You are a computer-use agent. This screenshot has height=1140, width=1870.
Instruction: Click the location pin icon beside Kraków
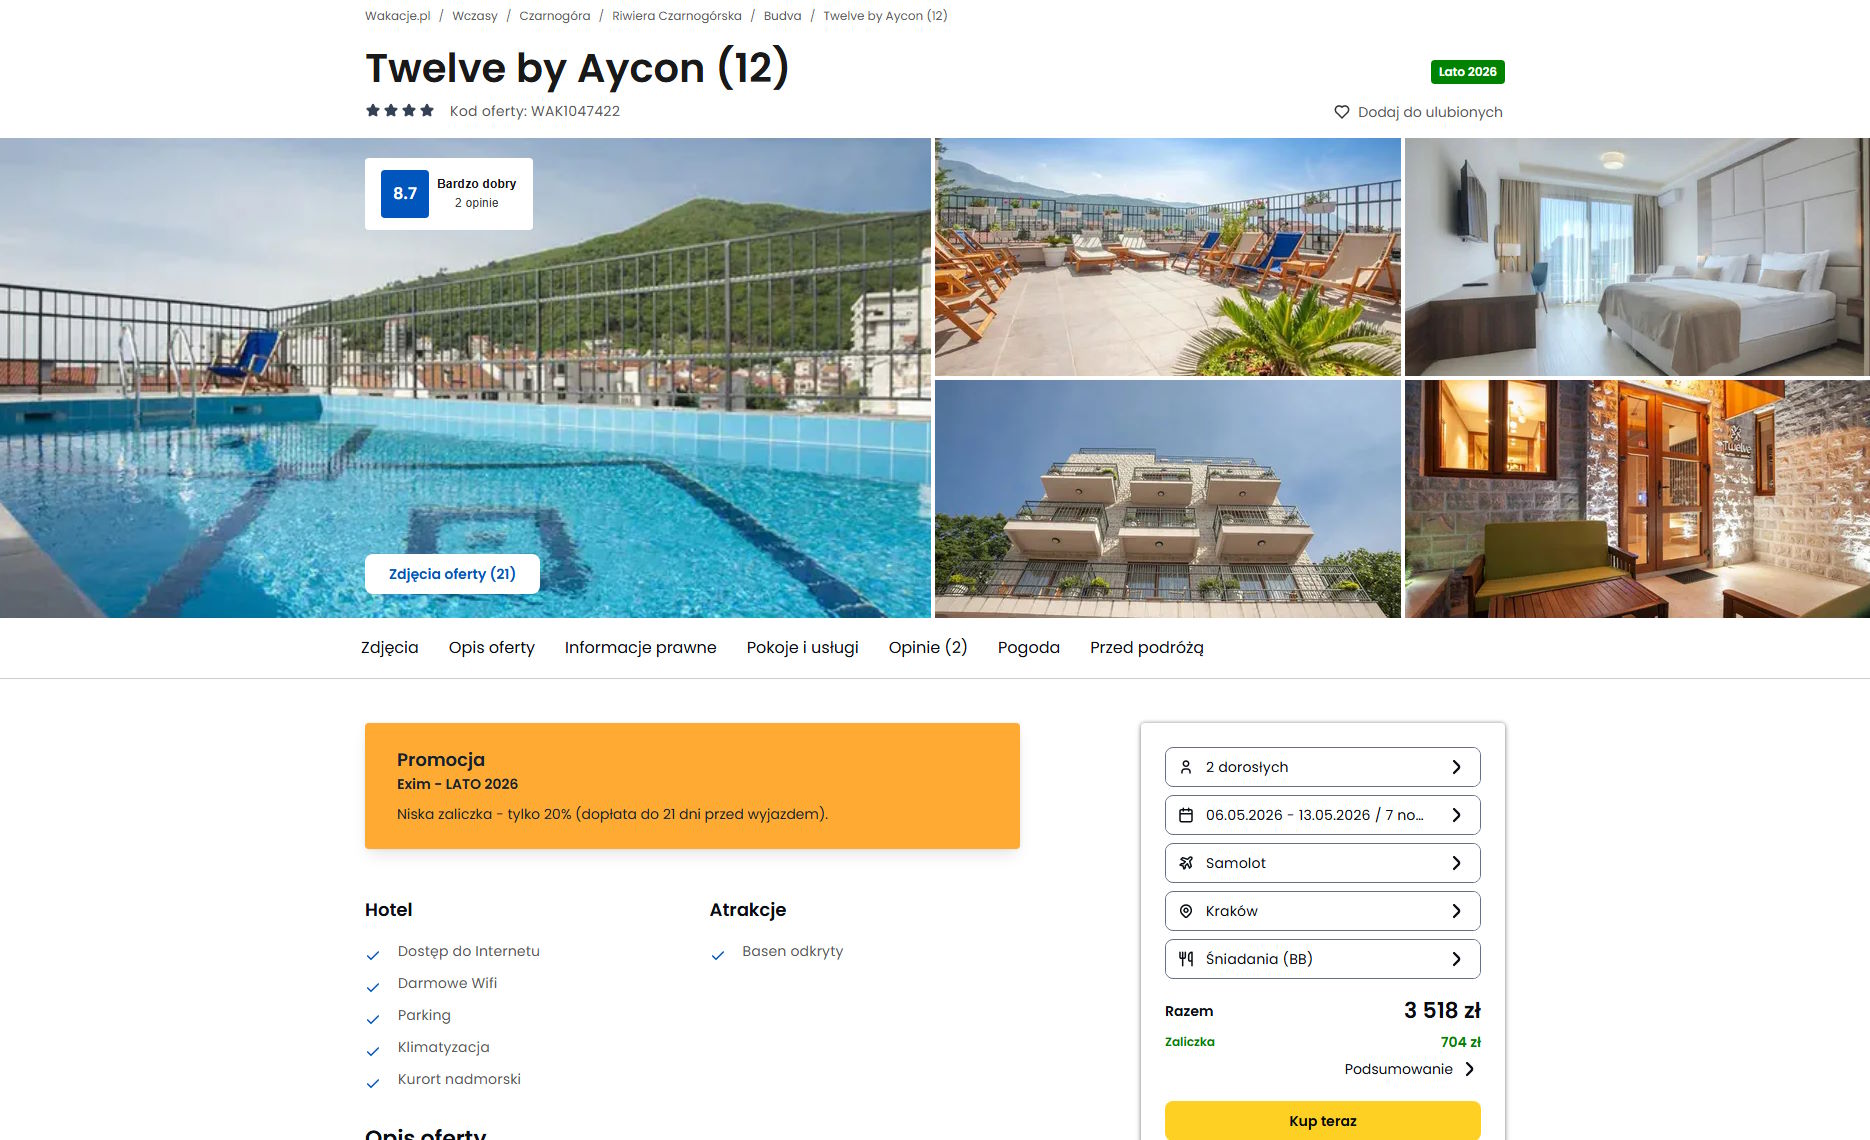tap(1186, 911)
